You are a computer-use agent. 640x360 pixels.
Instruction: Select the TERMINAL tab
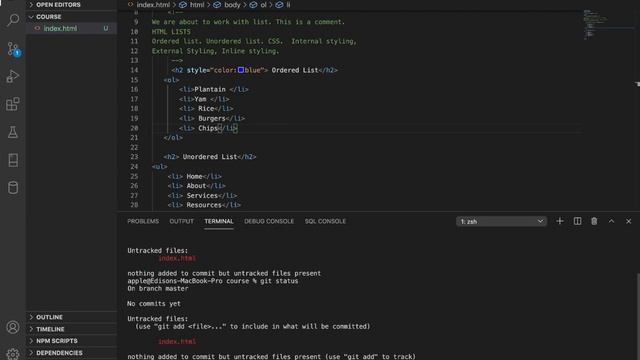pos(219,221)
